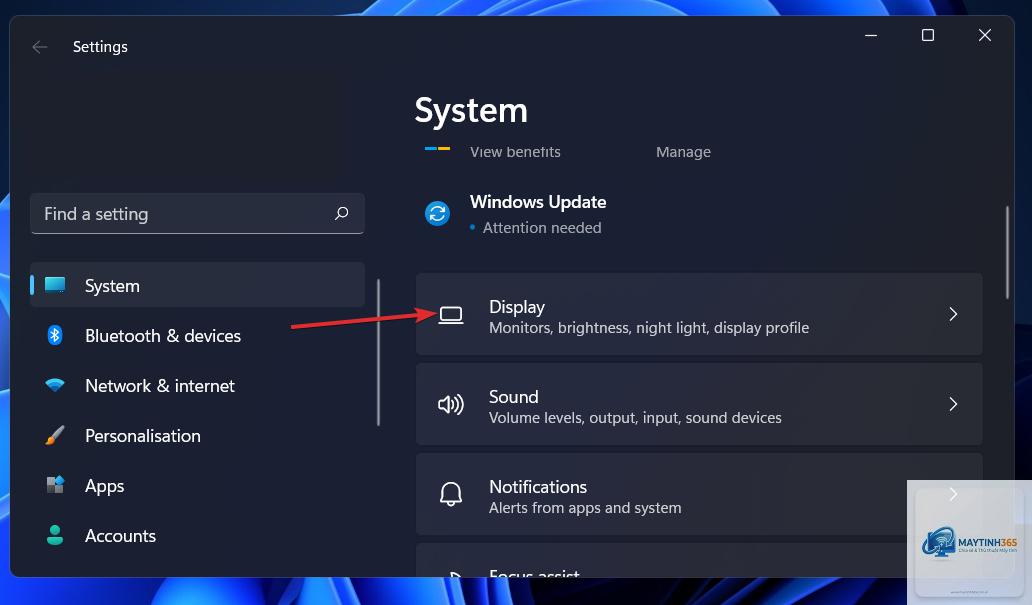1032x605 pixels.
Task: Click the Sound speaker icon
Action: coord(451,404)
